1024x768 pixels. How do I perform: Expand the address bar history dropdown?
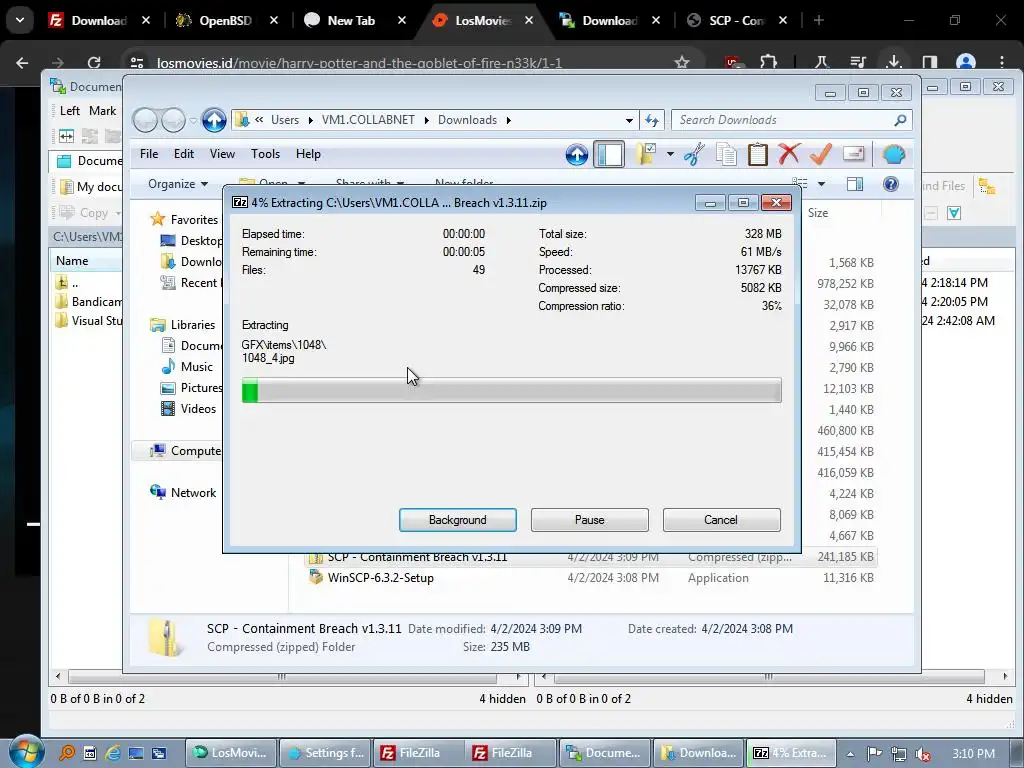[x=629, y=120]
